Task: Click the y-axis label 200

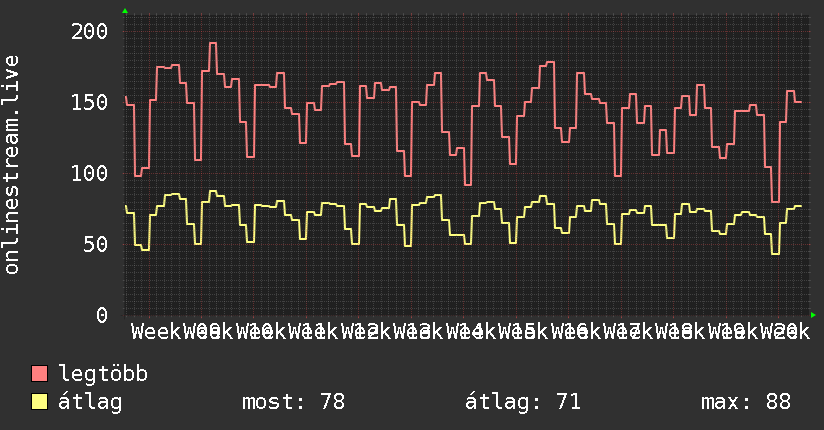Action: point(90,32)
